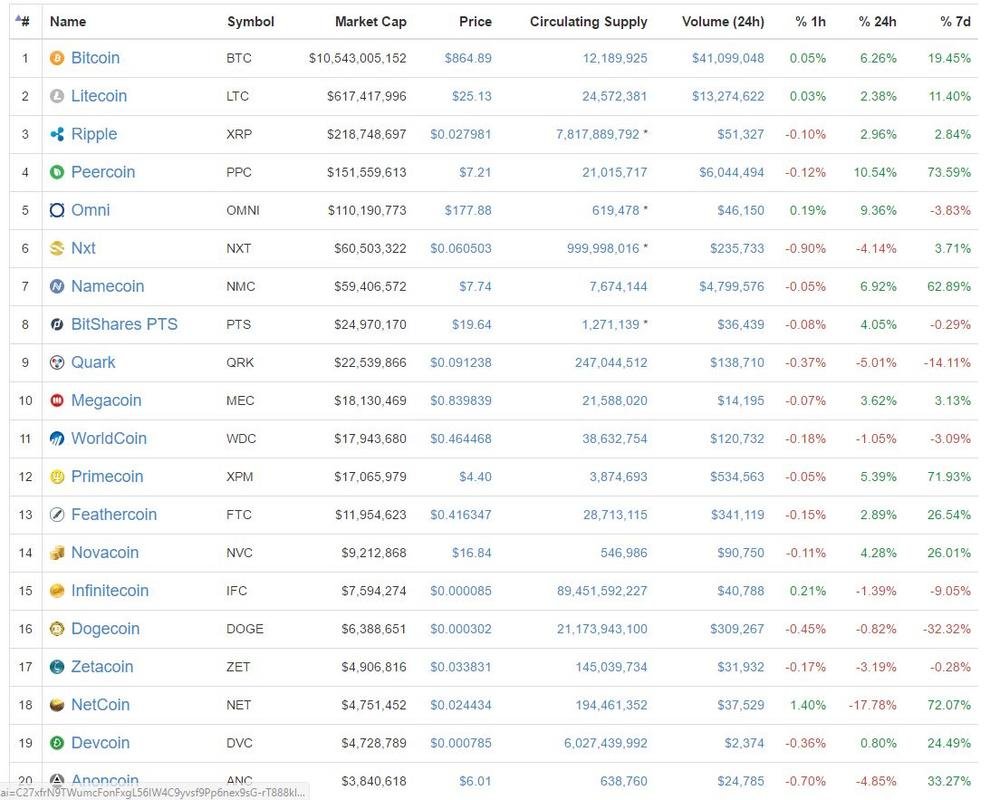Screen dimensions: 990x800
Task: Click Bitcoin volume $41,099,048
Action: pyautogui.click(x=728, y=58)
